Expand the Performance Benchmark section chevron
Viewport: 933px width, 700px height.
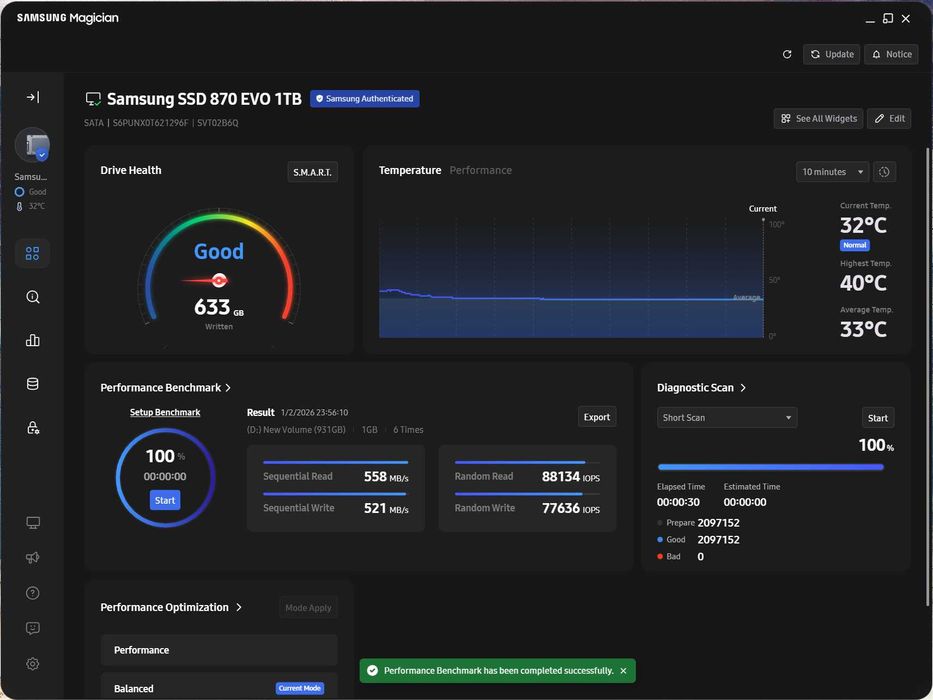pos(228,388)
